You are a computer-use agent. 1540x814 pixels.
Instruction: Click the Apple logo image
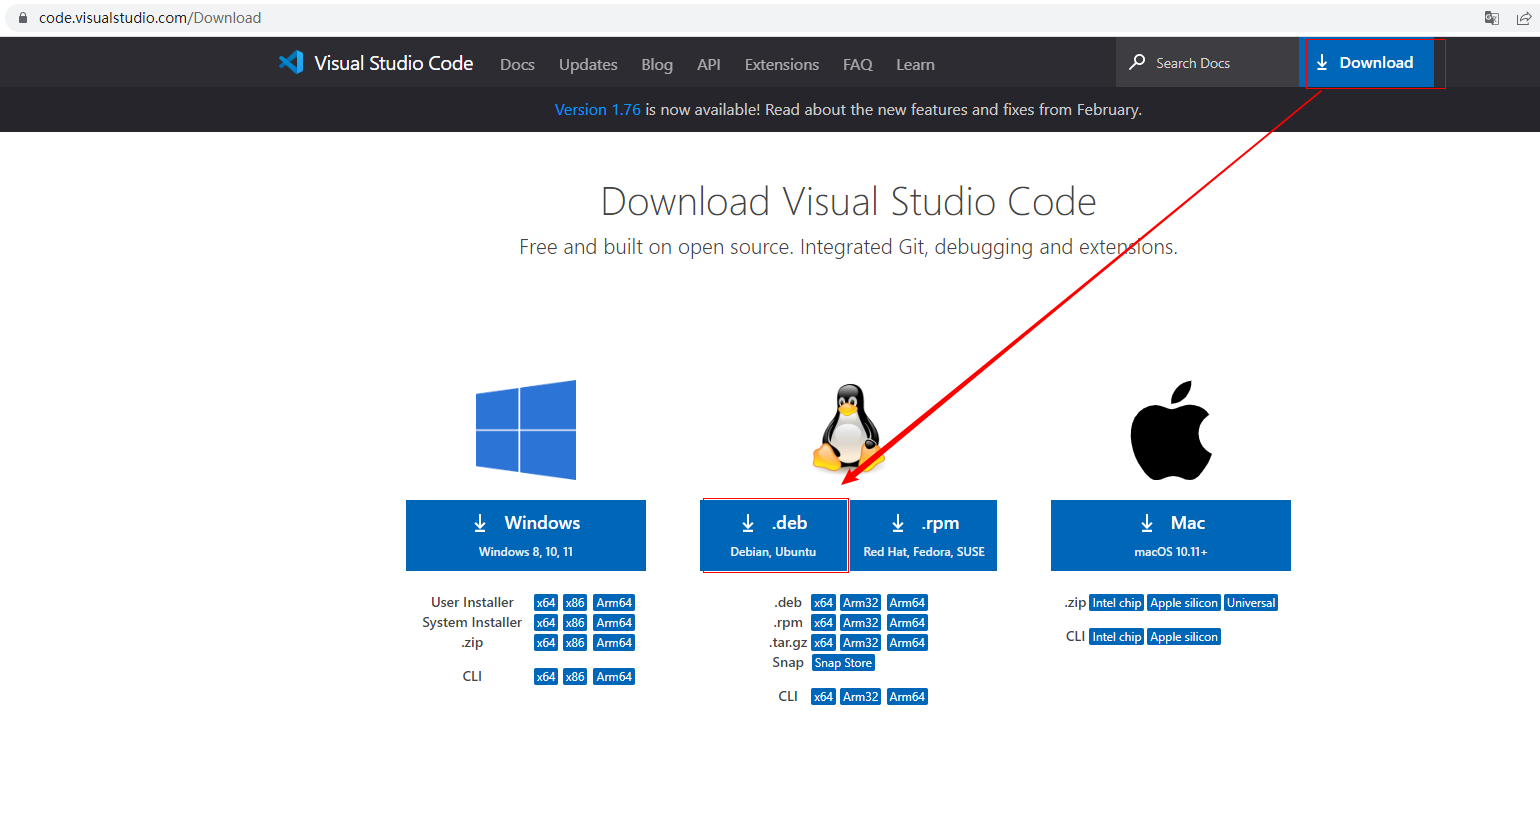(x=1171, y=430)
